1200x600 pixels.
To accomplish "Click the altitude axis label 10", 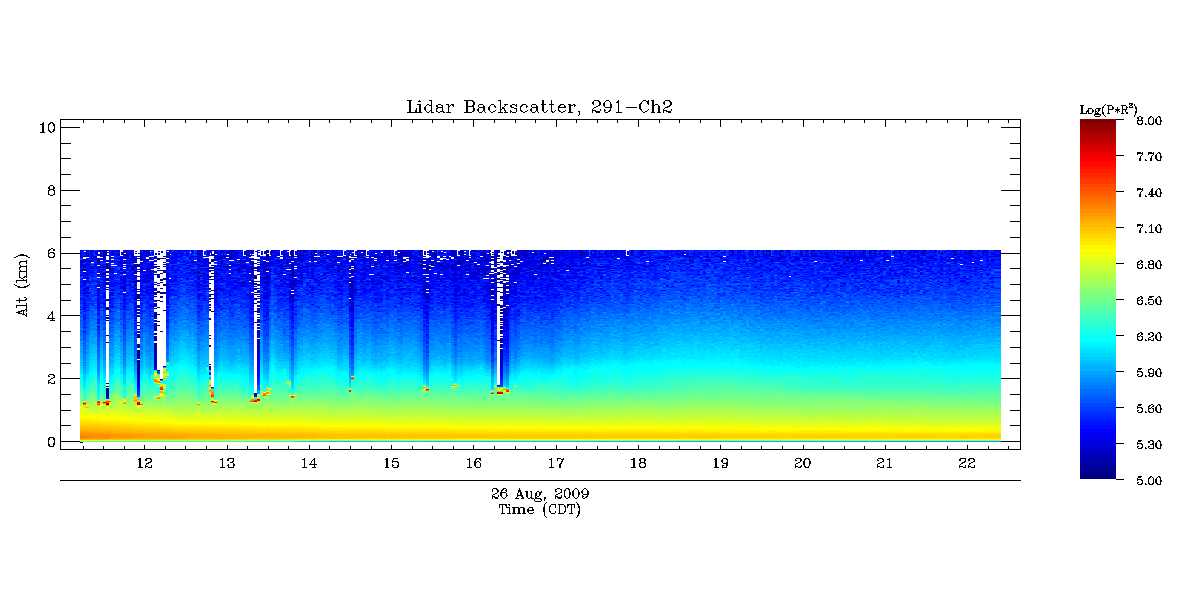I will coord(45,127).
